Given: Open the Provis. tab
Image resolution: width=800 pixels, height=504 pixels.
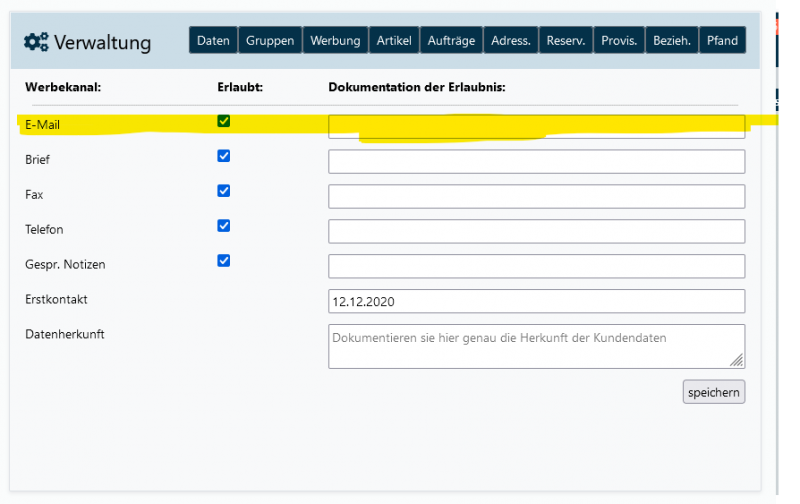Looking at the screenshot, I should 619,41.
